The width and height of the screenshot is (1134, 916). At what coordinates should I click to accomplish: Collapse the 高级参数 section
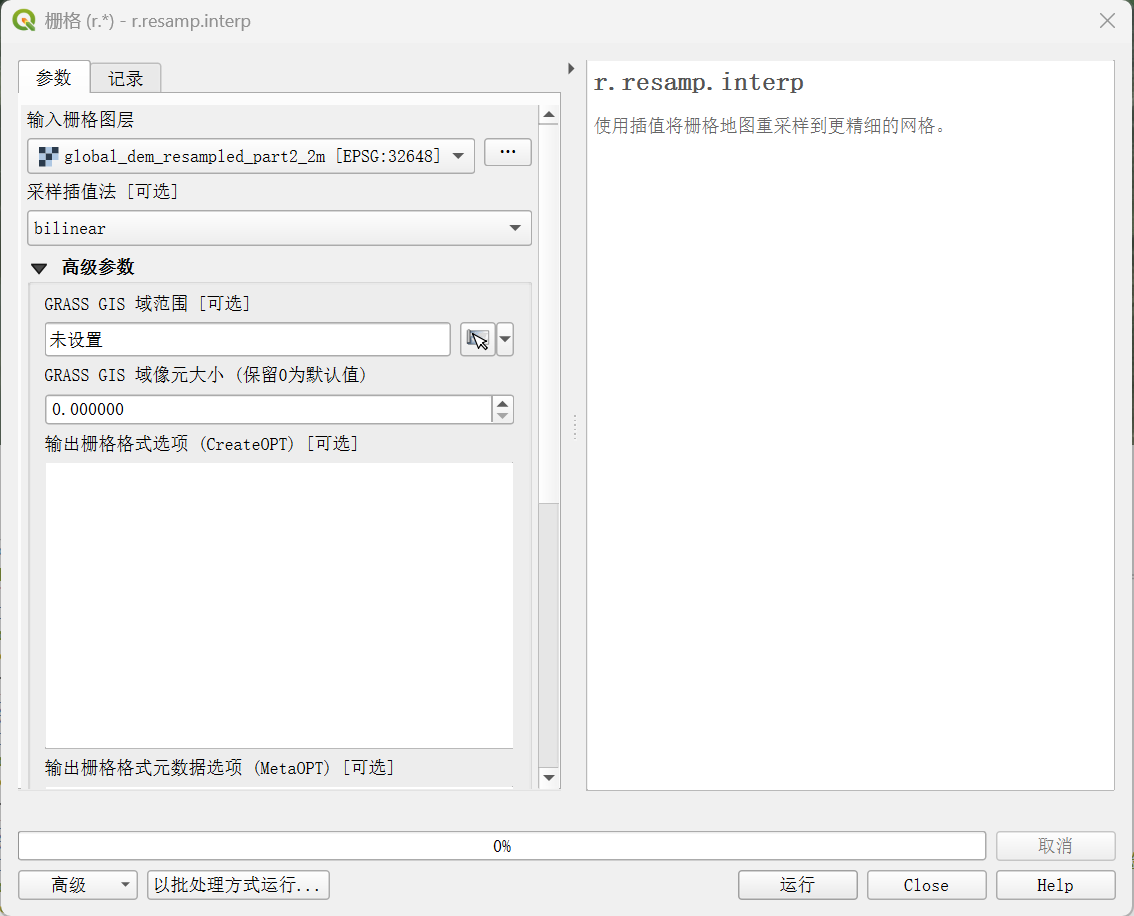click(39, 268)
